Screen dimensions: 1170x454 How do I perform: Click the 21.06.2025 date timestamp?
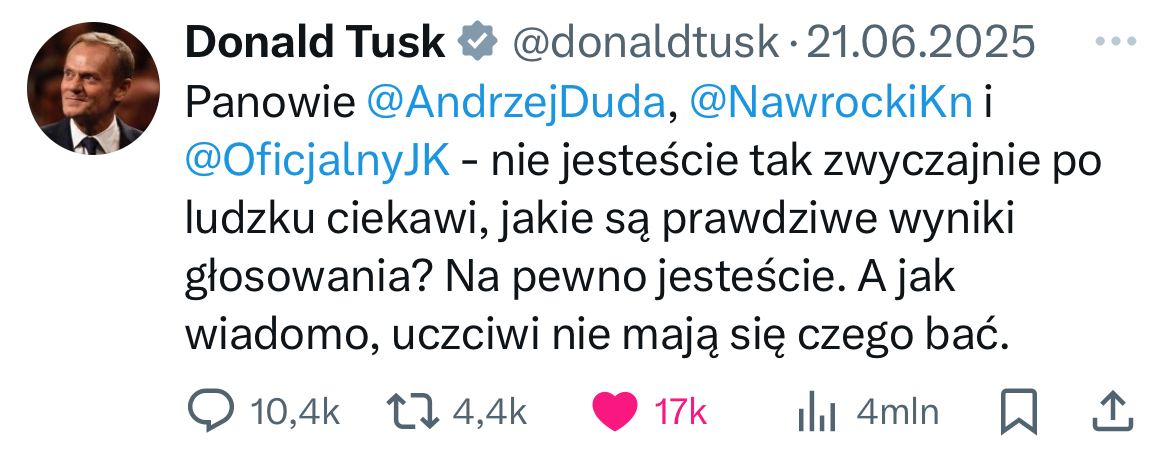[921, 42]
